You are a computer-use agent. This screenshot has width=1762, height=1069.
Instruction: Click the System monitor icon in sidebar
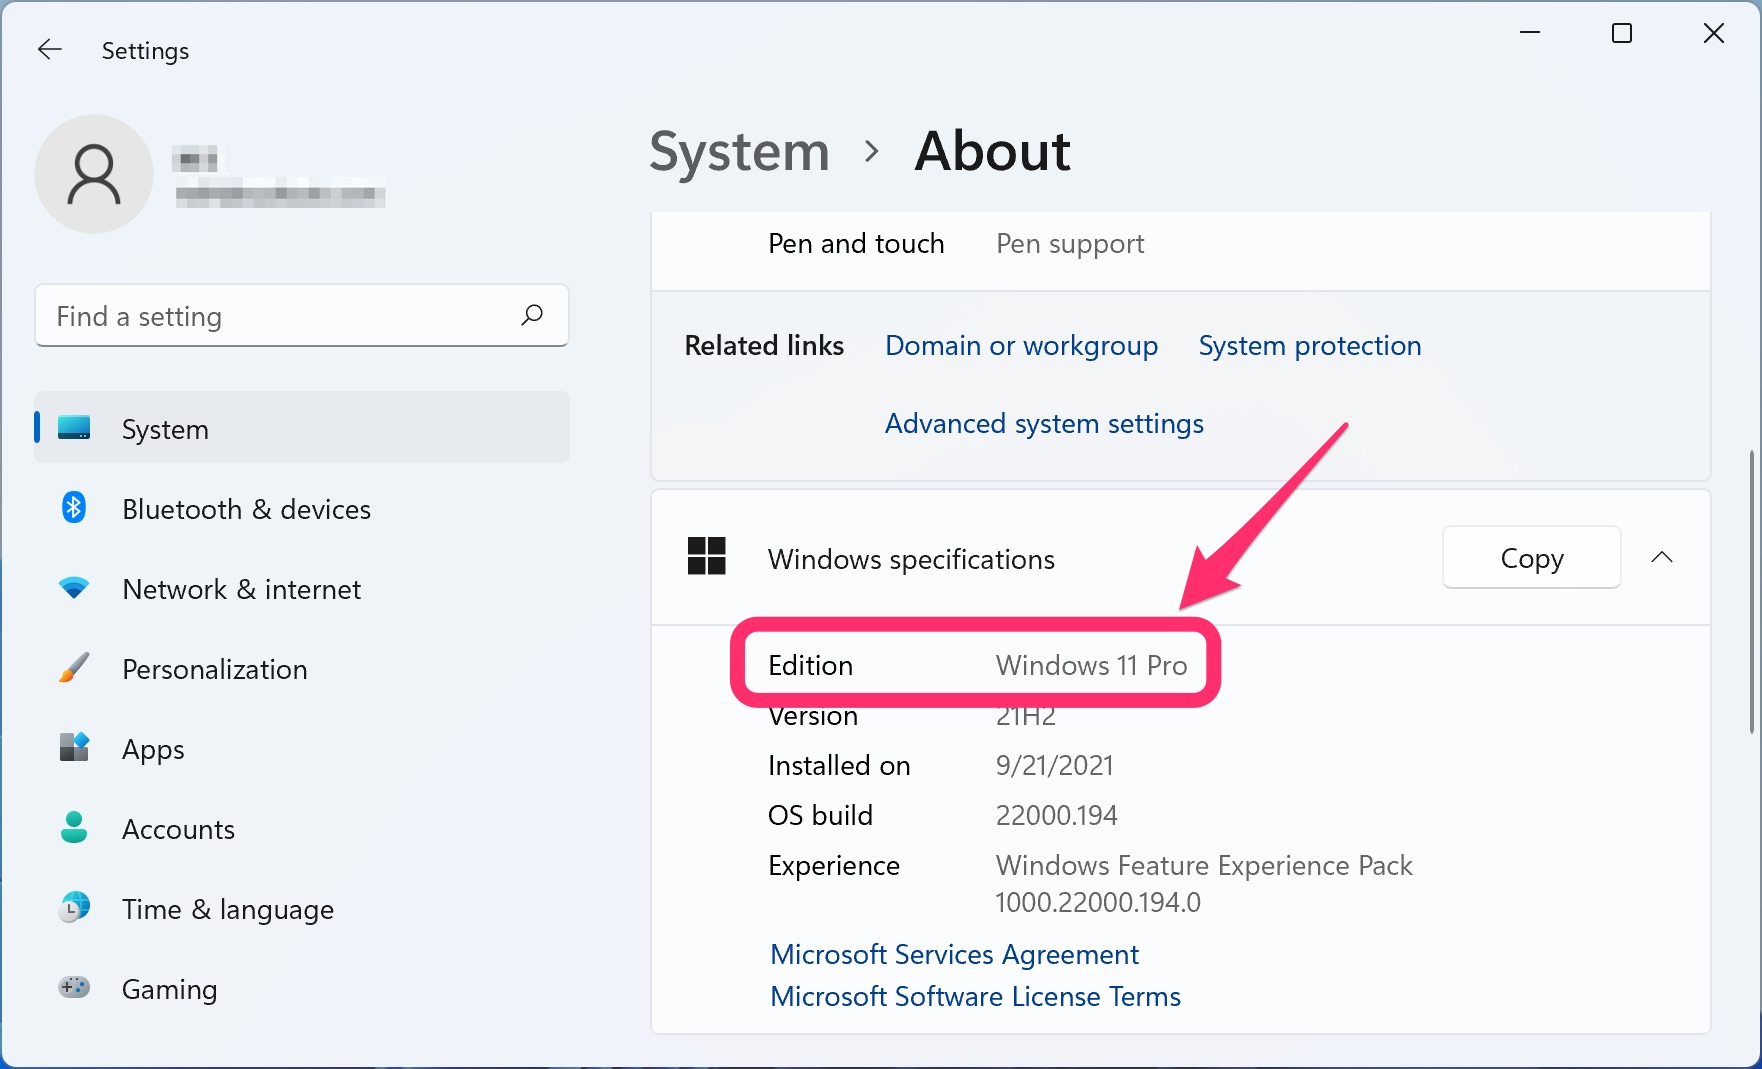tap(74, 428)
